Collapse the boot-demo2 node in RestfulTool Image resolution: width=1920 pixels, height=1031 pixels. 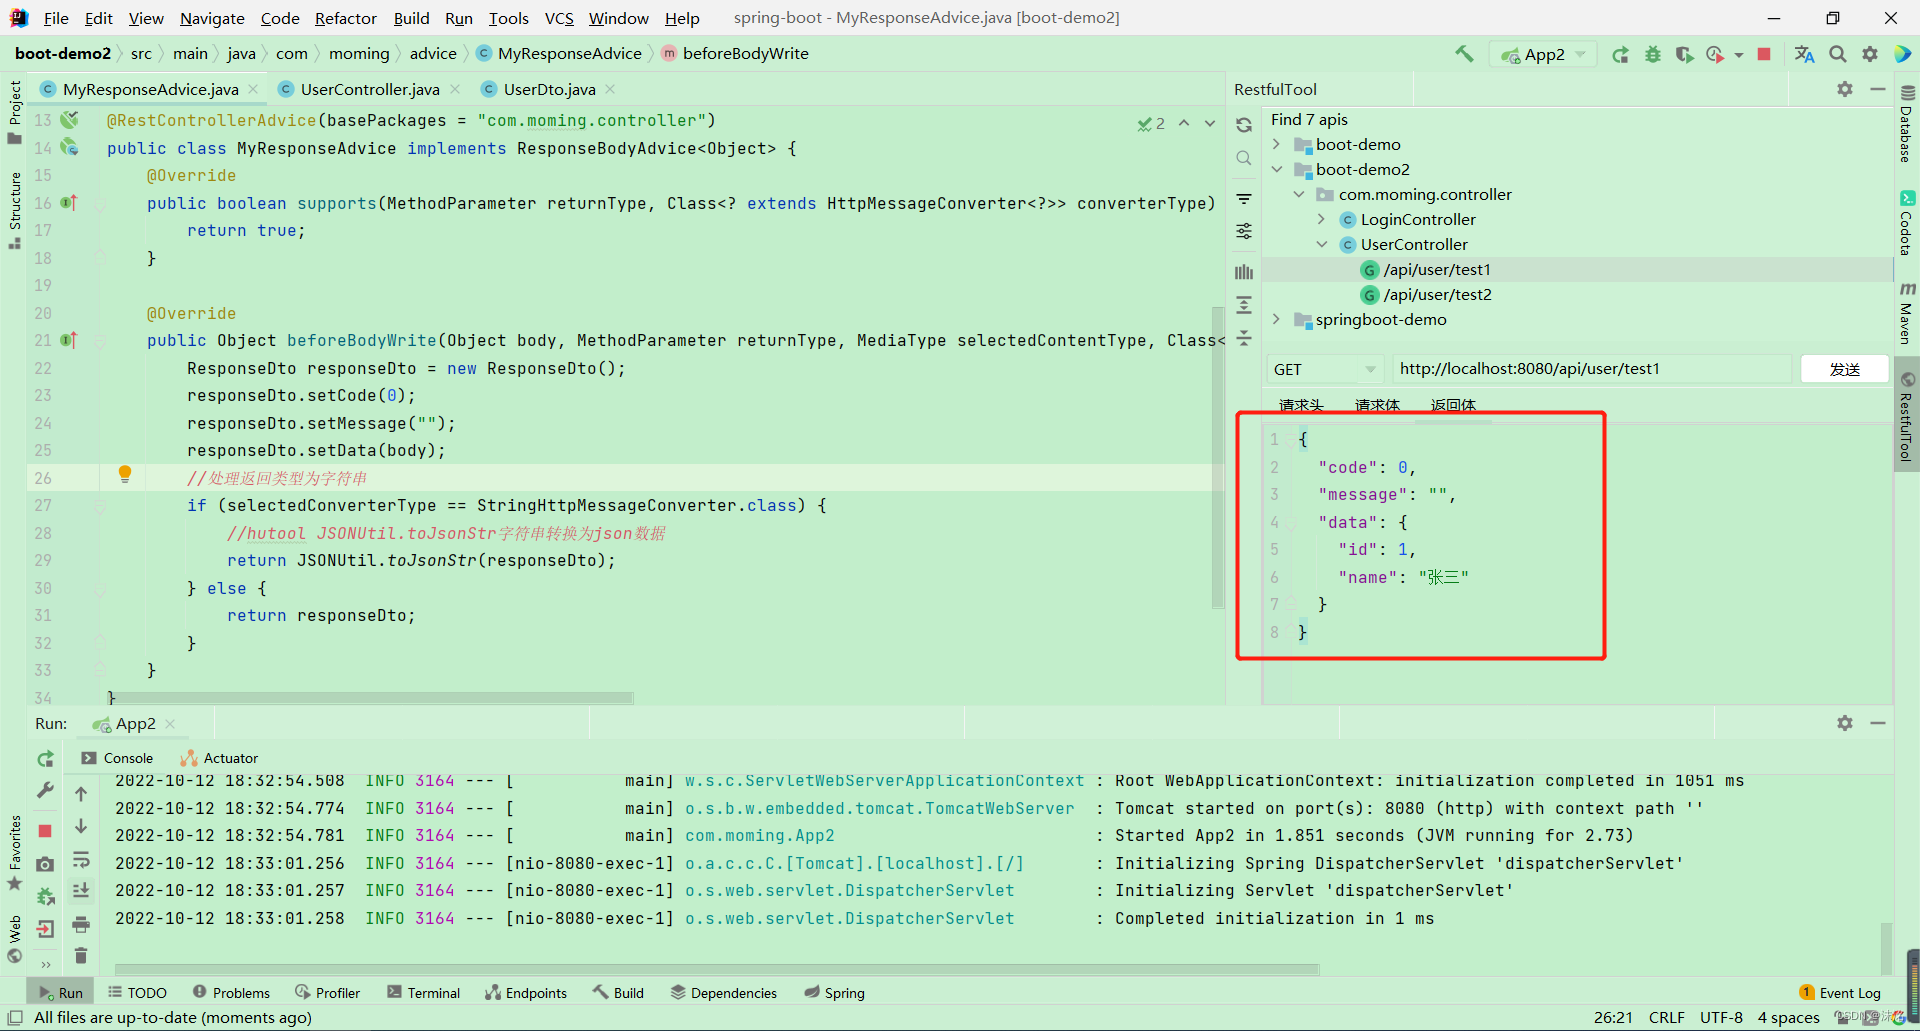coord(1278,169)
